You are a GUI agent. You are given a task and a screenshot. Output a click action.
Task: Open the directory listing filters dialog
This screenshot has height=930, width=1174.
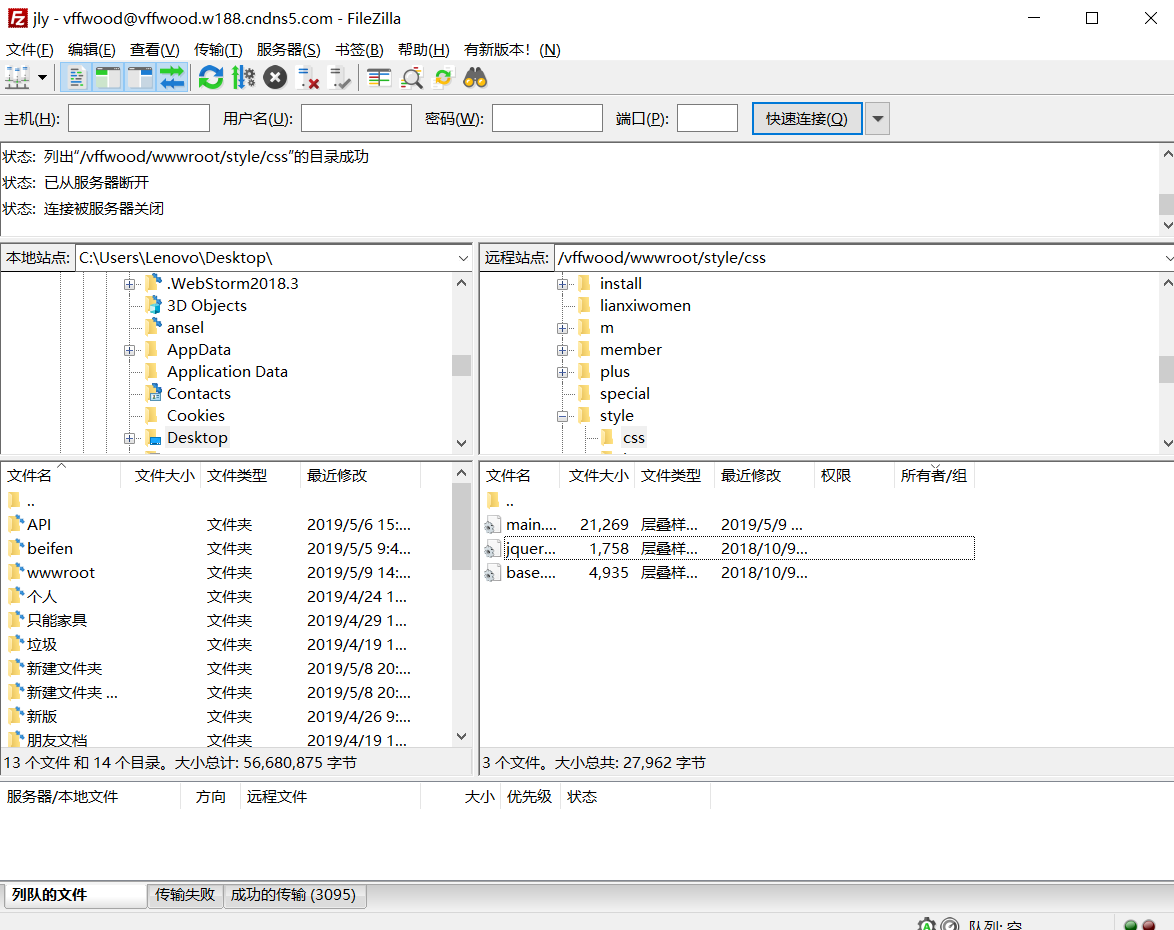click(x=379, y=78)
